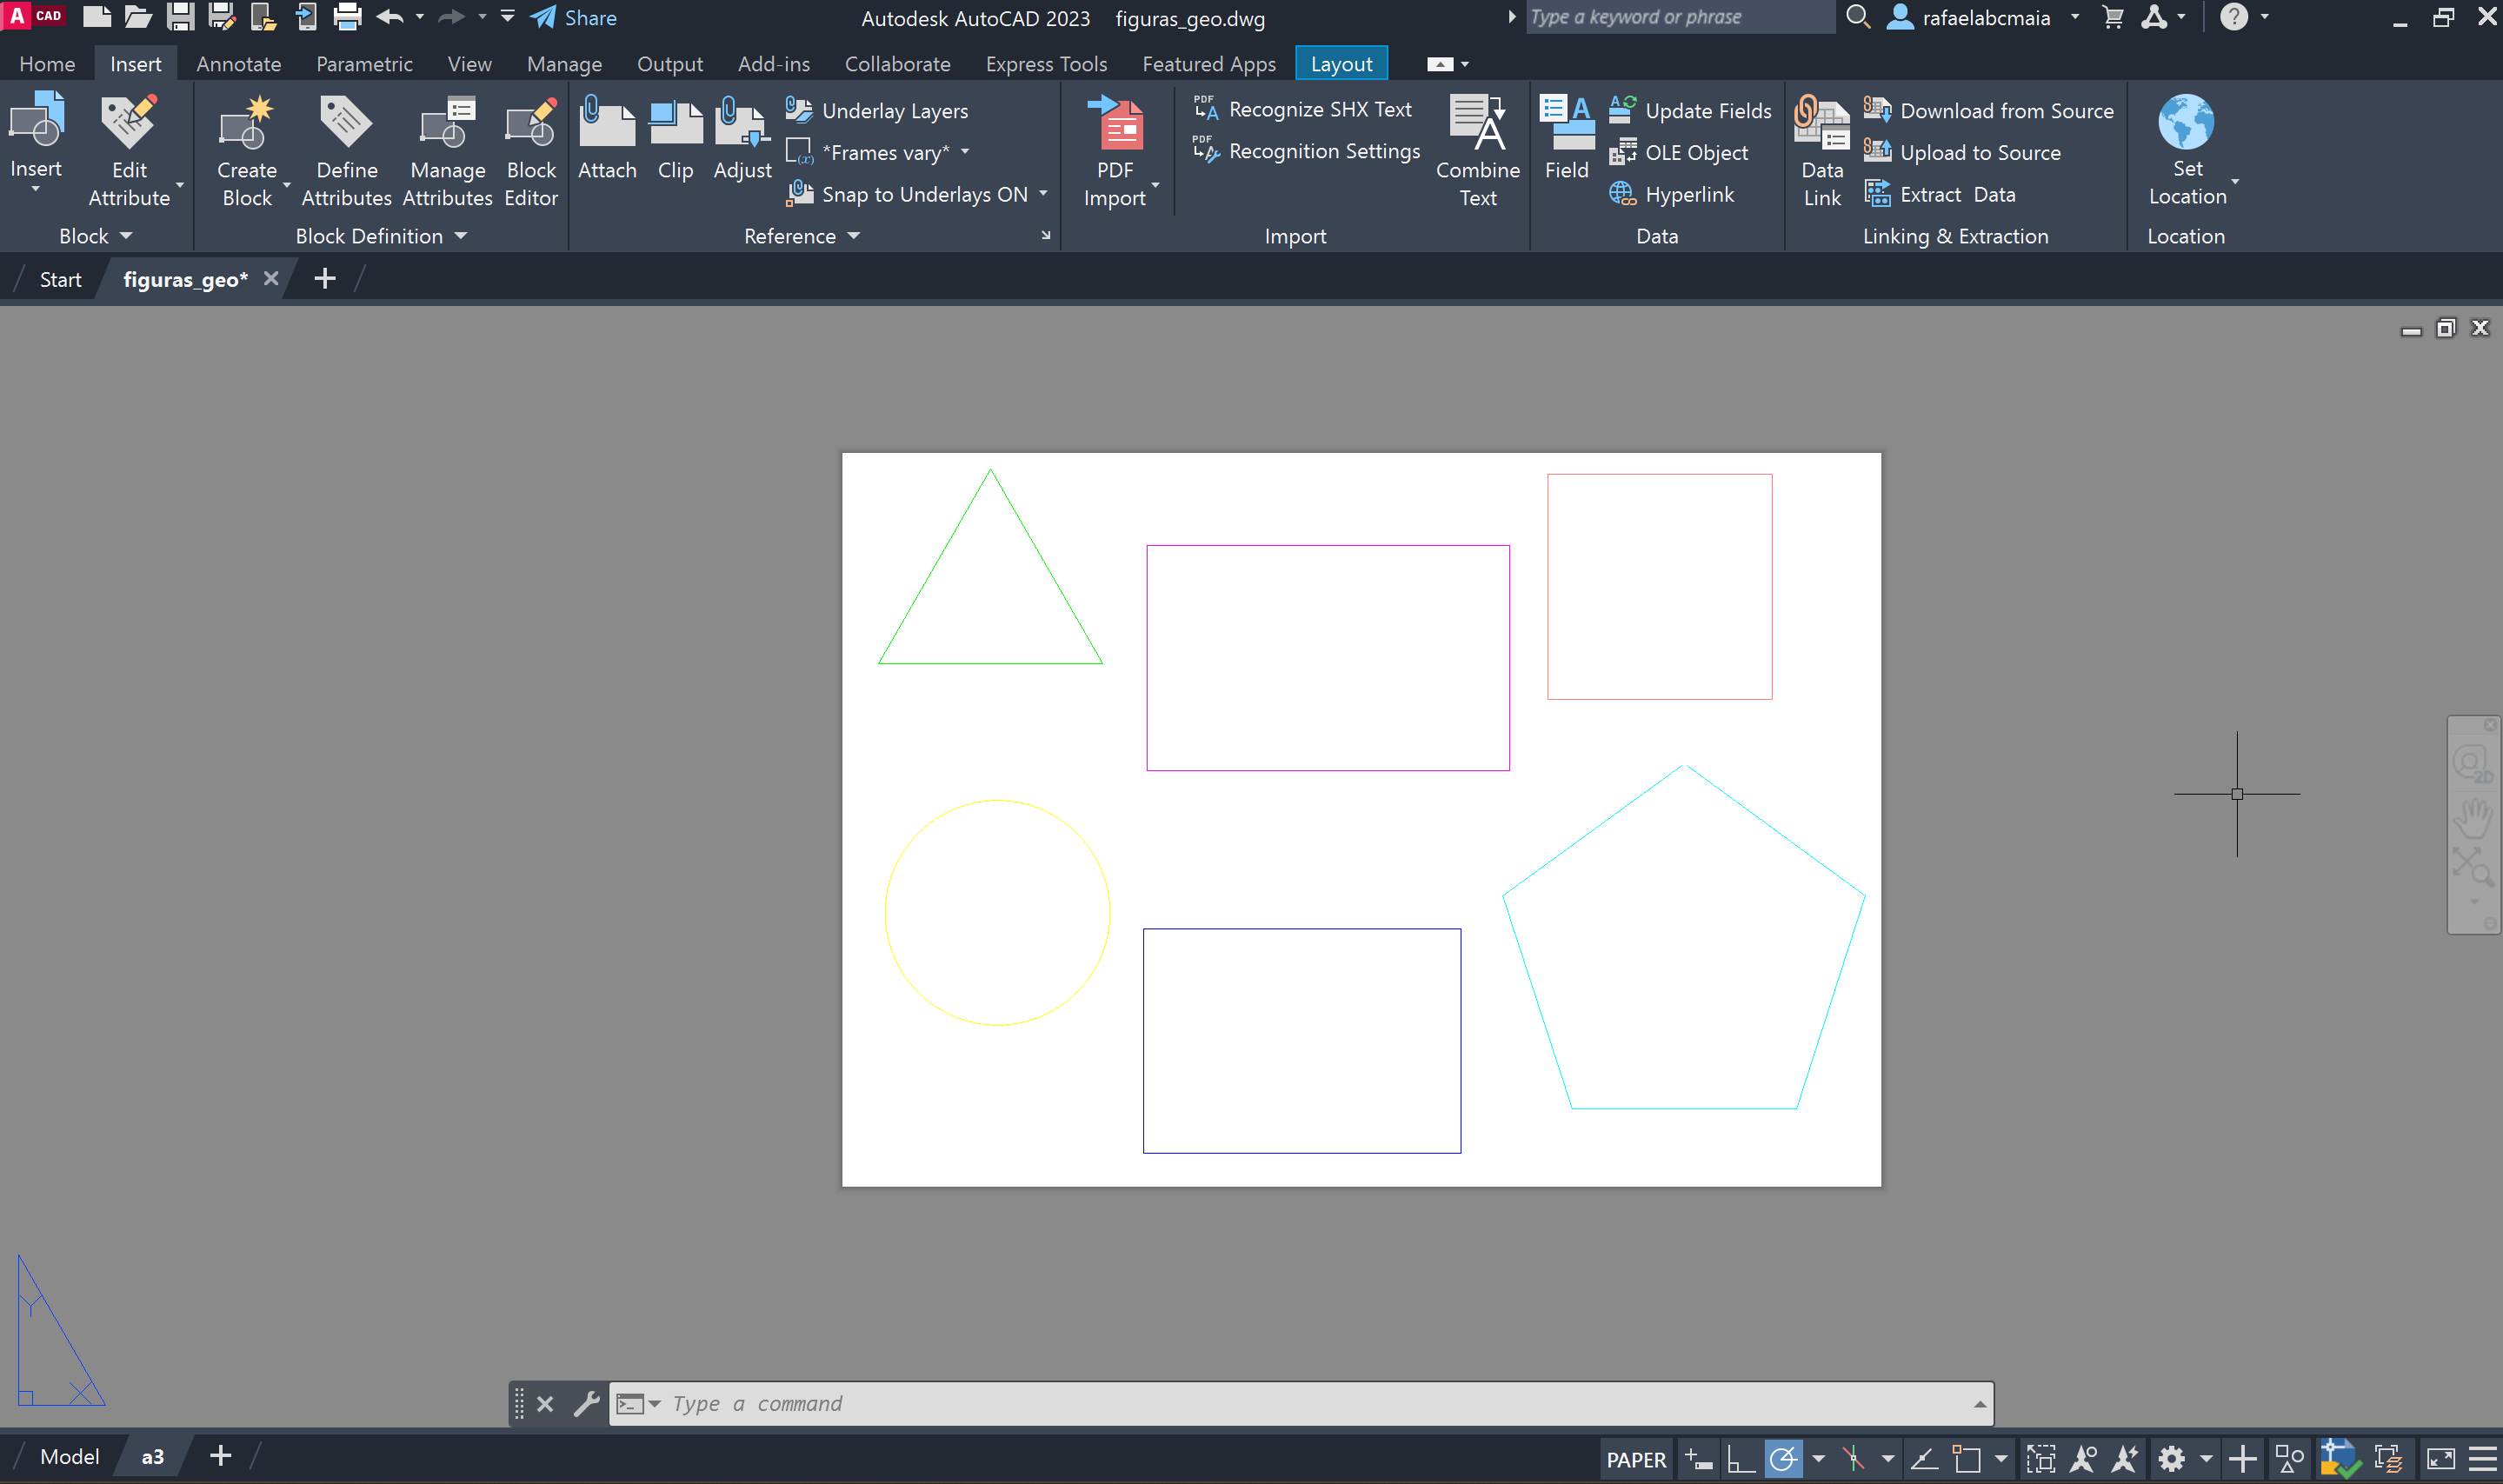The image size is (2503, 1484).
Task: Click Extract Data button
Action: click(x=1939, y=194)
